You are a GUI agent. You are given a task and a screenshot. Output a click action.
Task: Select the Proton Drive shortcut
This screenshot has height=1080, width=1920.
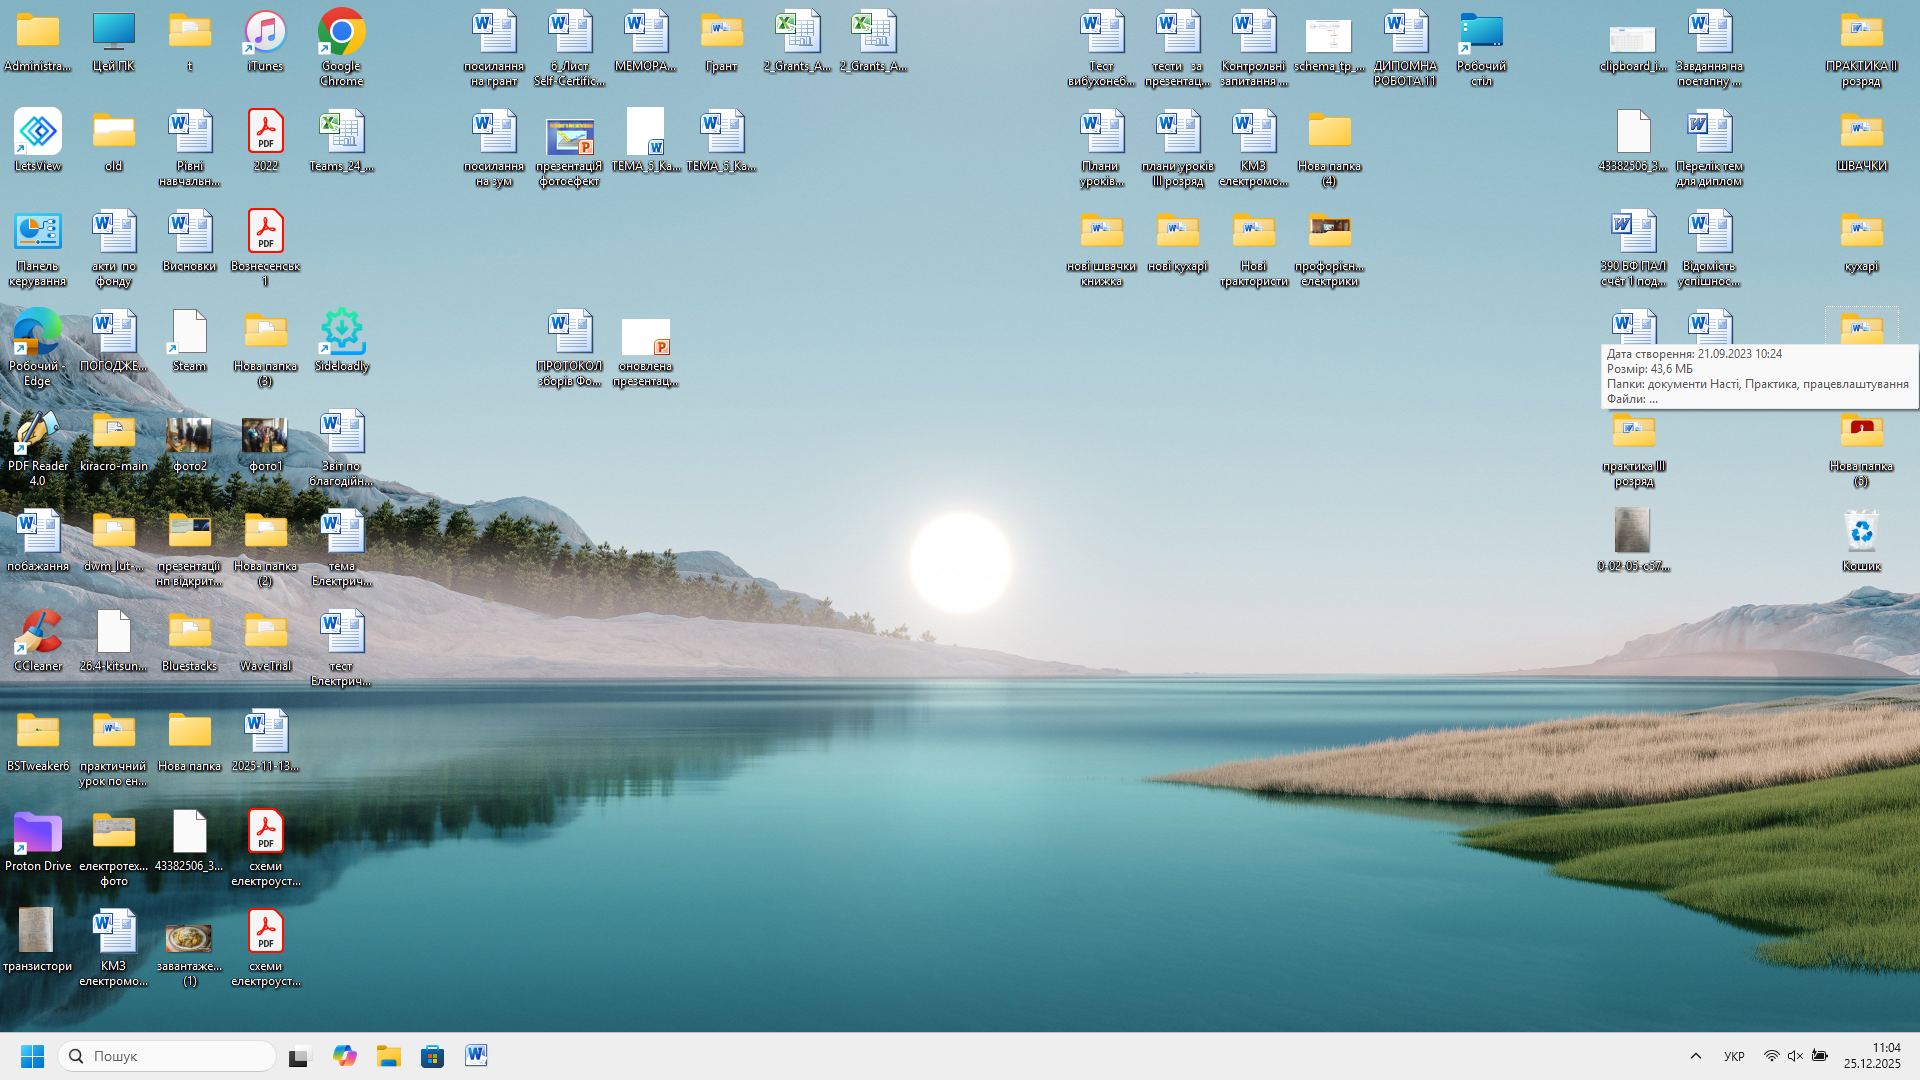click(38, 833)
